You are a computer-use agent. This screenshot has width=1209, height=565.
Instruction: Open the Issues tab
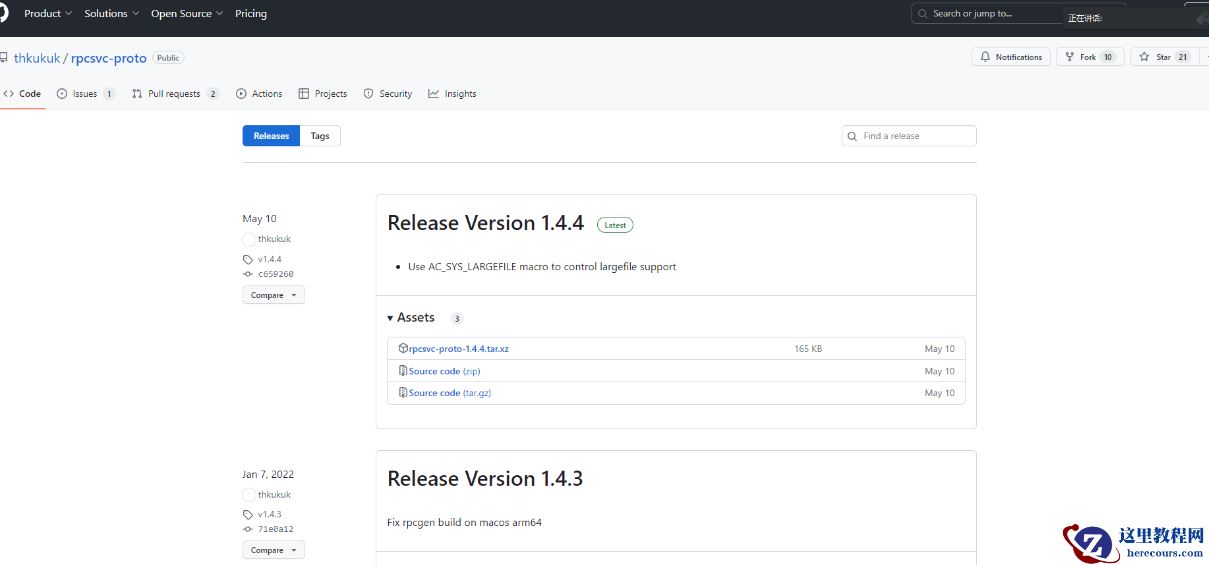point(86,94)
